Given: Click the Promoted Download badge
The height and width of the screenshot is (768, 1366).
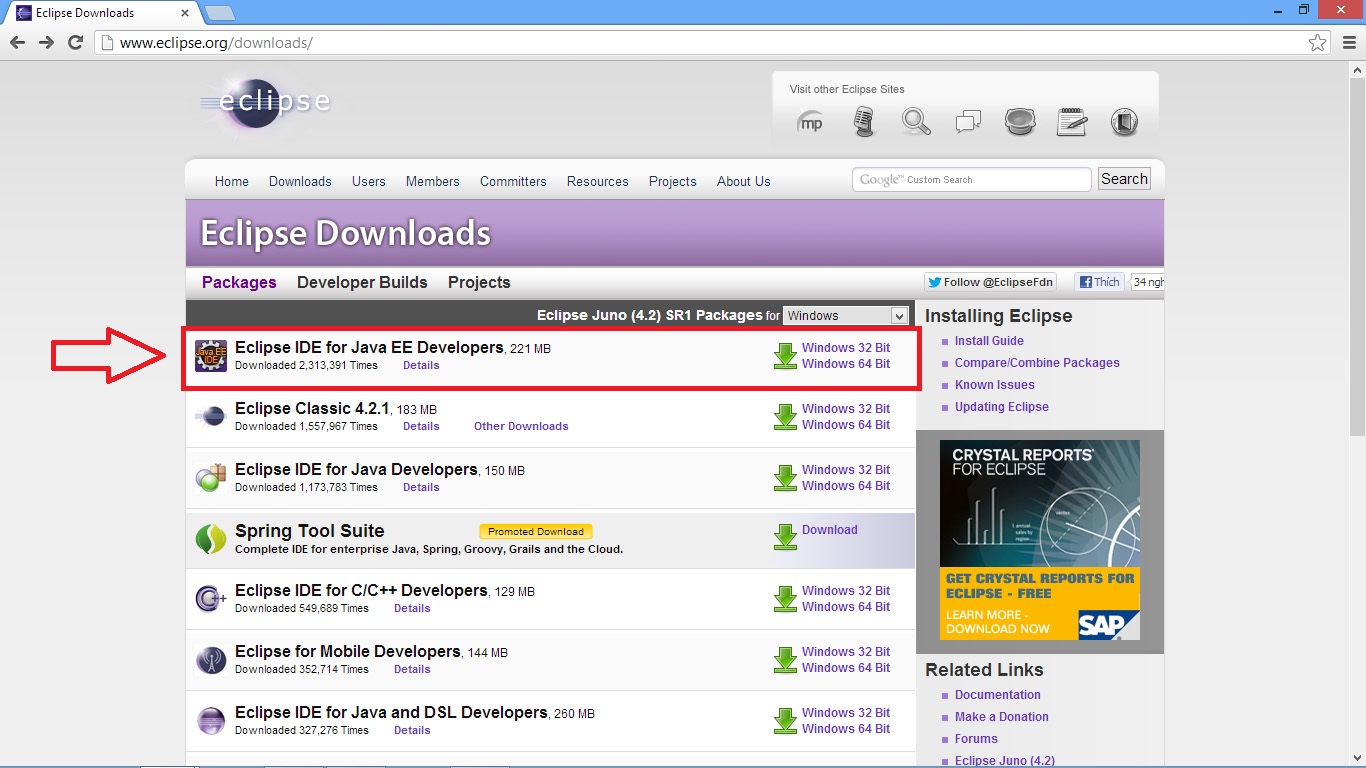Looking at the screenshot, I should coord(536,531).
